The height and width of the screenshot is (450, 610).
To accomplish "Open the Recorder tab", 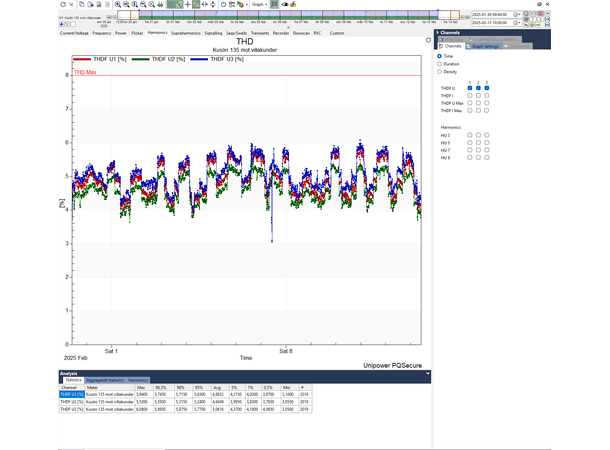I will (281, 33).
